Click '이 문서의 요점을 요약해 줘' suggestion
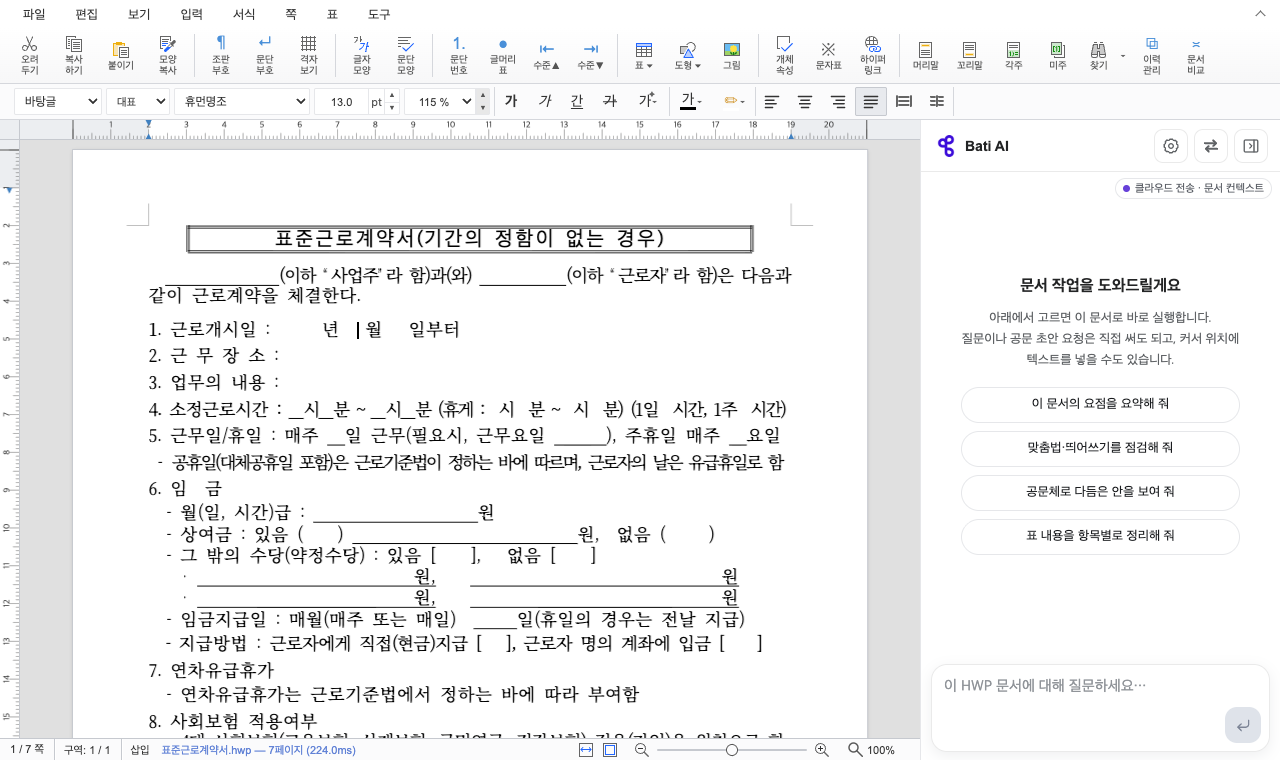 click(1100, 404)
